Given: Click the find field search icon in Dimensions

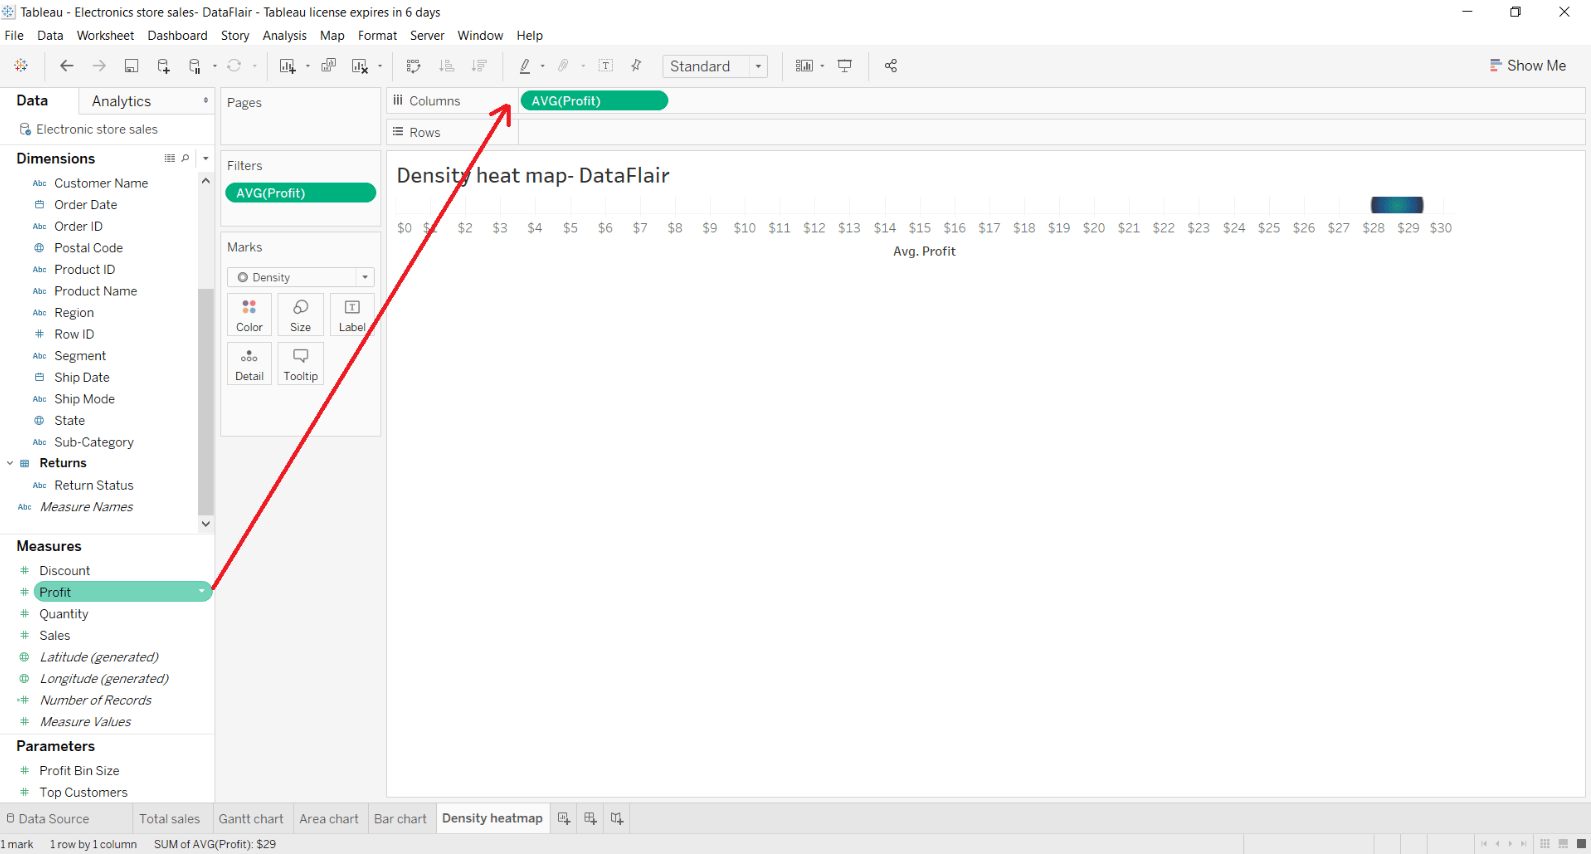Looking at the screenshot, I should 186,158.
